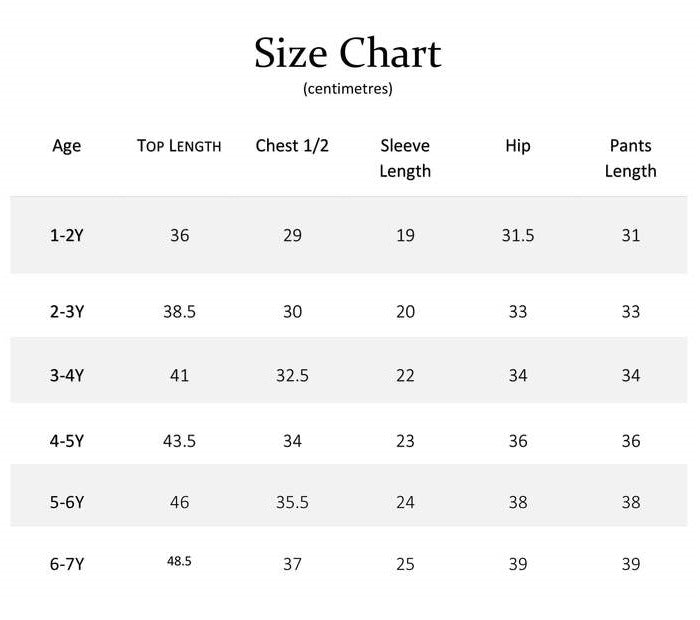The image size is (700, 620).
Task: Select the 3-4Y age row label
Action: coord(67,376)
